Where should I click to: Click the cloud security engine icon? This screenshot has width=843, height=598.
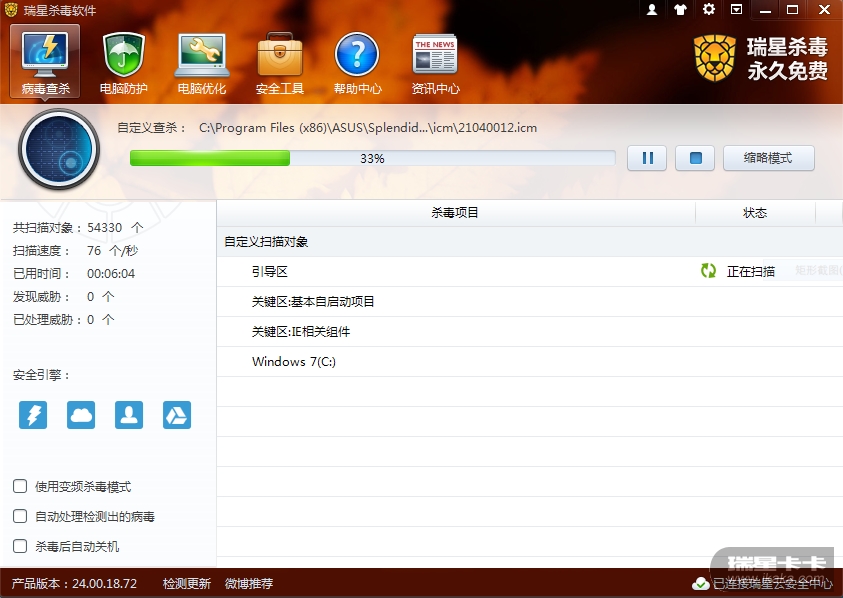81,415
